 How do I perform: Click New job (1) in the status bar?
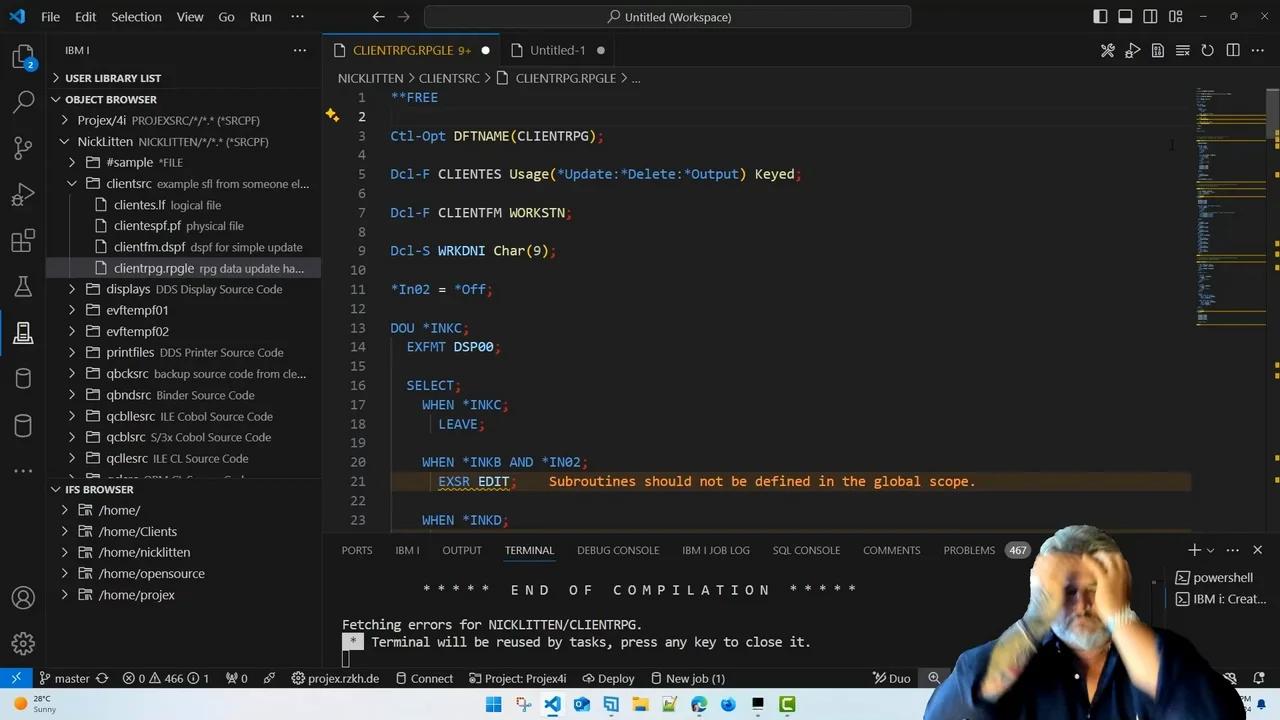[687, 678]
